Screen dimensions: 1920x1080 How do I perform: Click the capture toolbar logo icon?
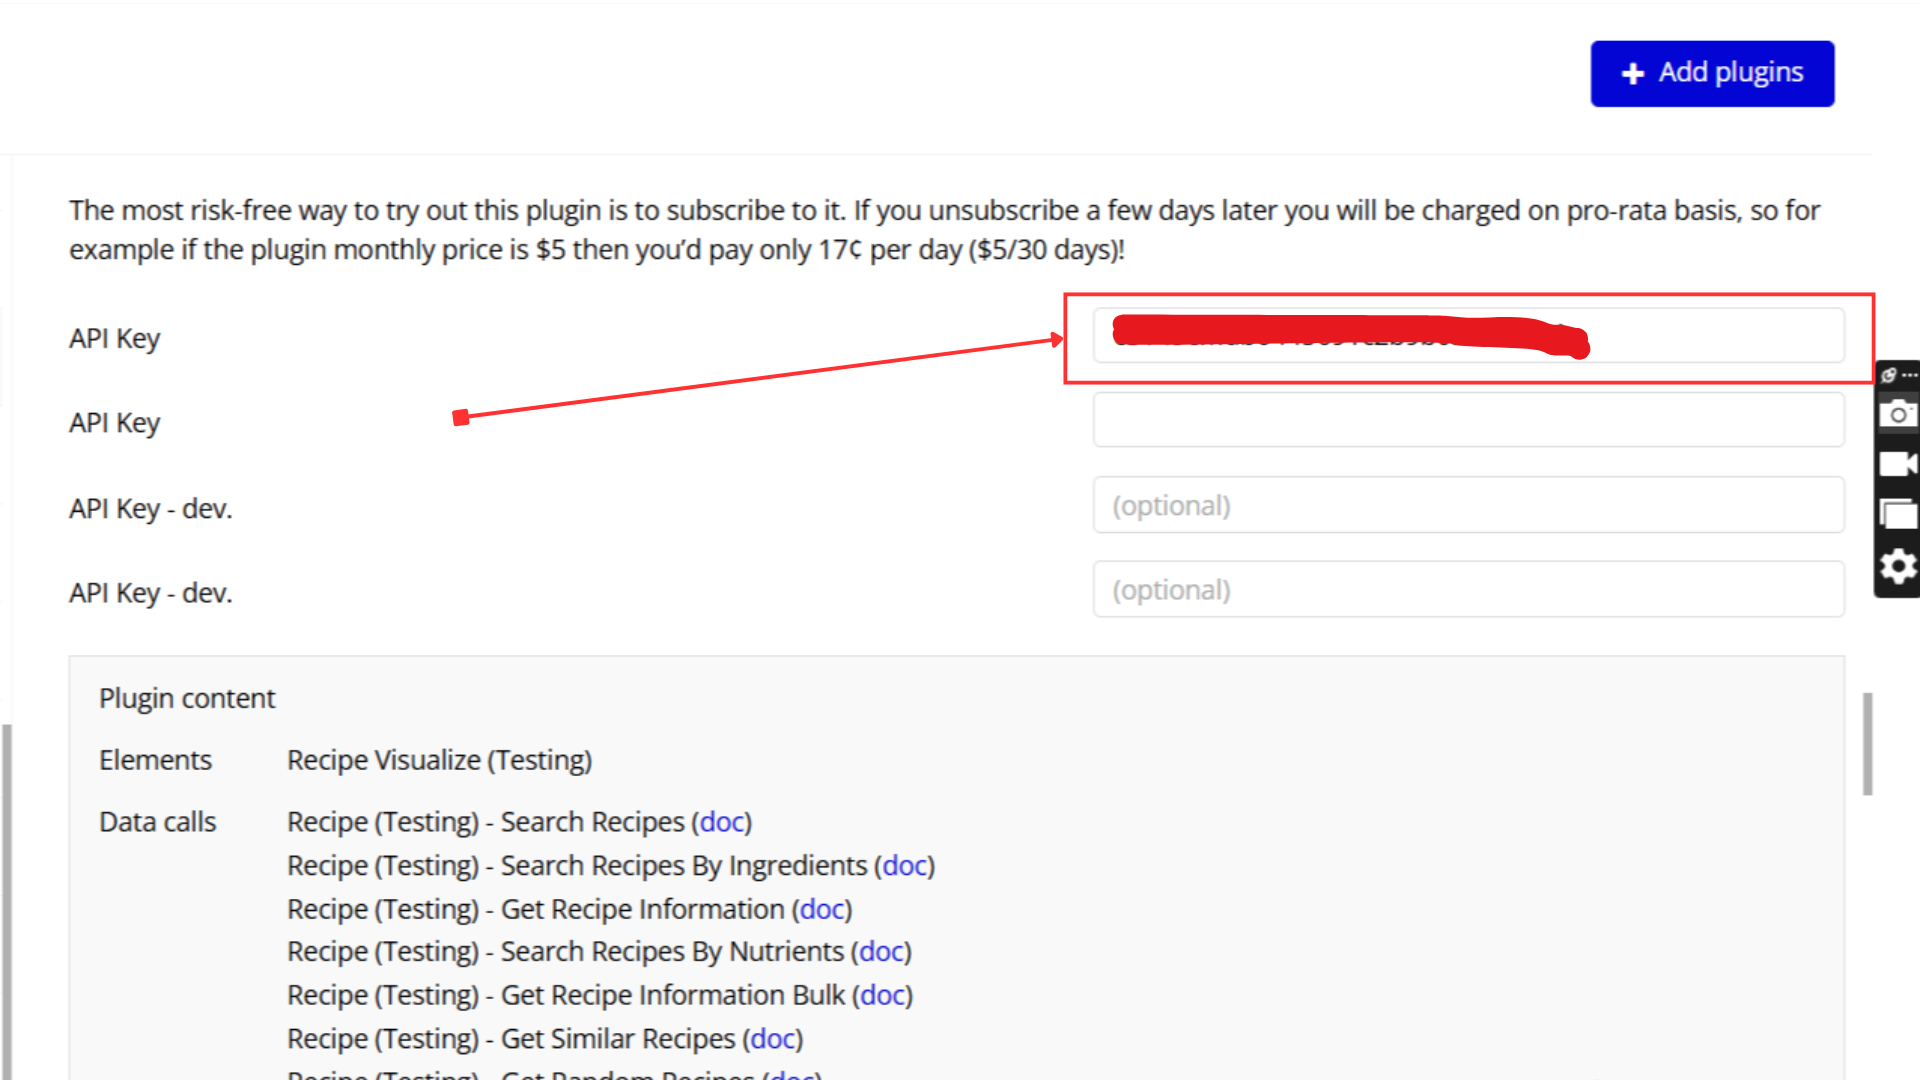pyautogui.click(x=1889, y=376)
